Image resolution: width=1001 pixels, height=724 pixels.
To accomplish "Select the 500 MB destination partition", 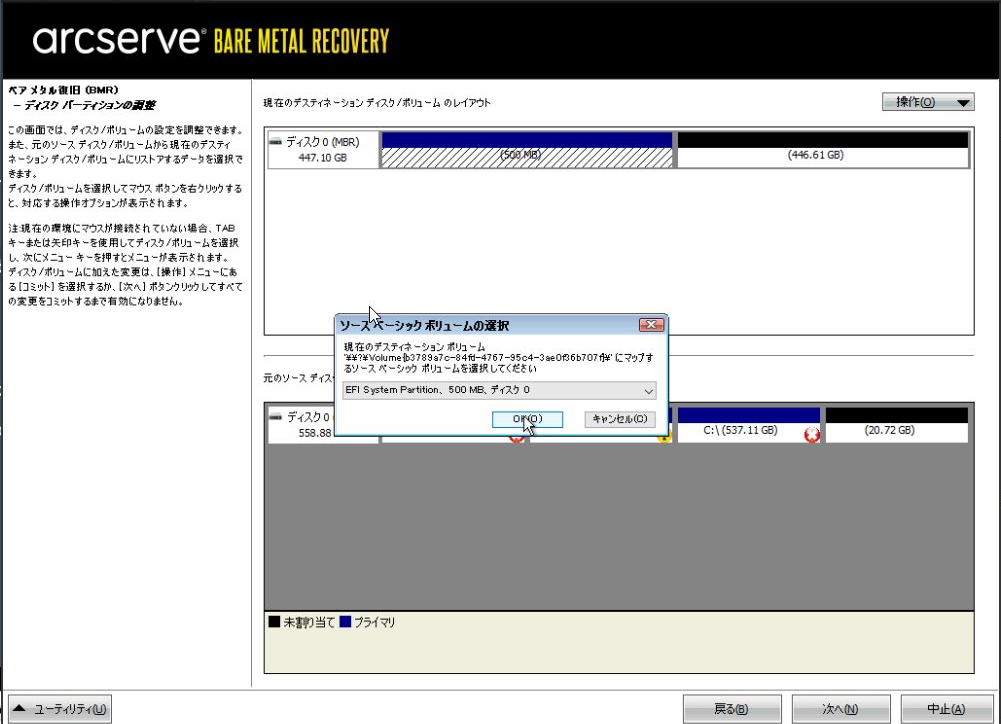I will 527,150.
